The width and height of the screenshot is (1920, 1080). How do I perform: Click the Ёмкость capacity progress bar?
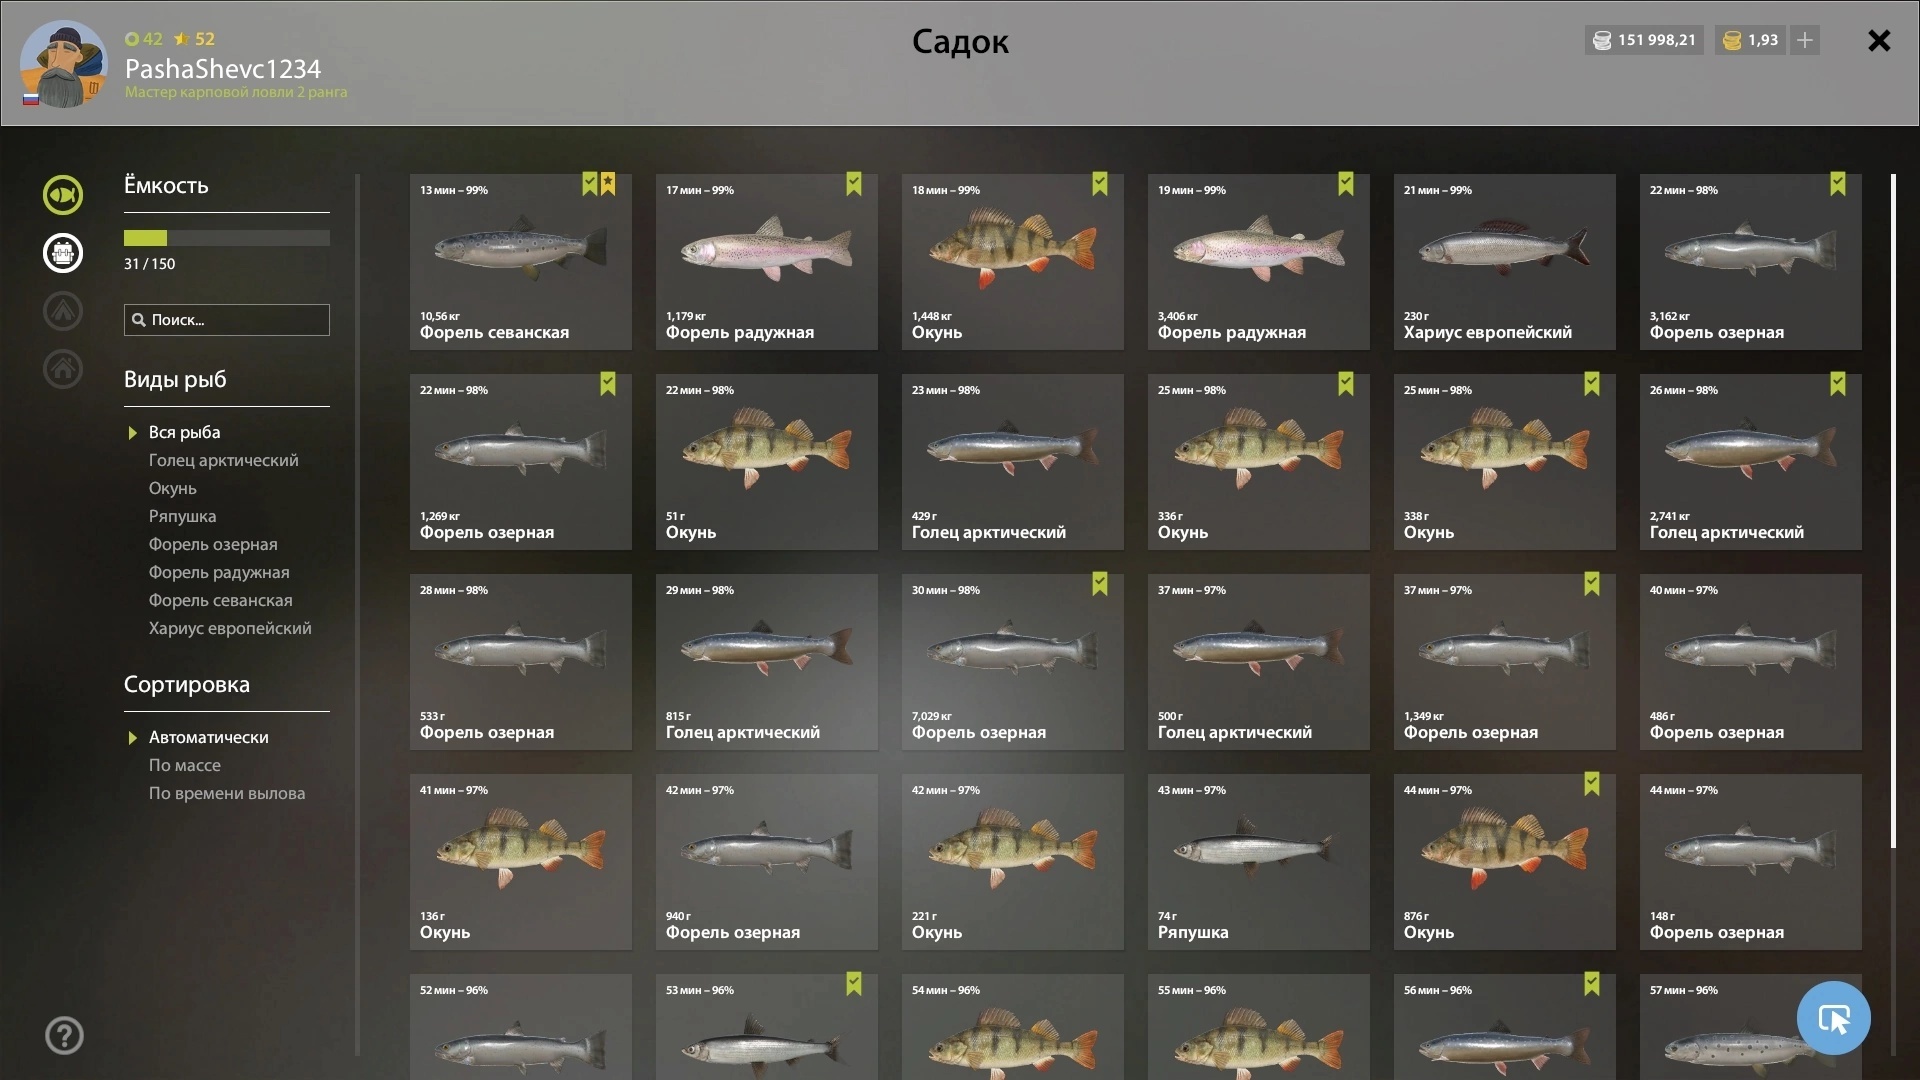point(226,238)
